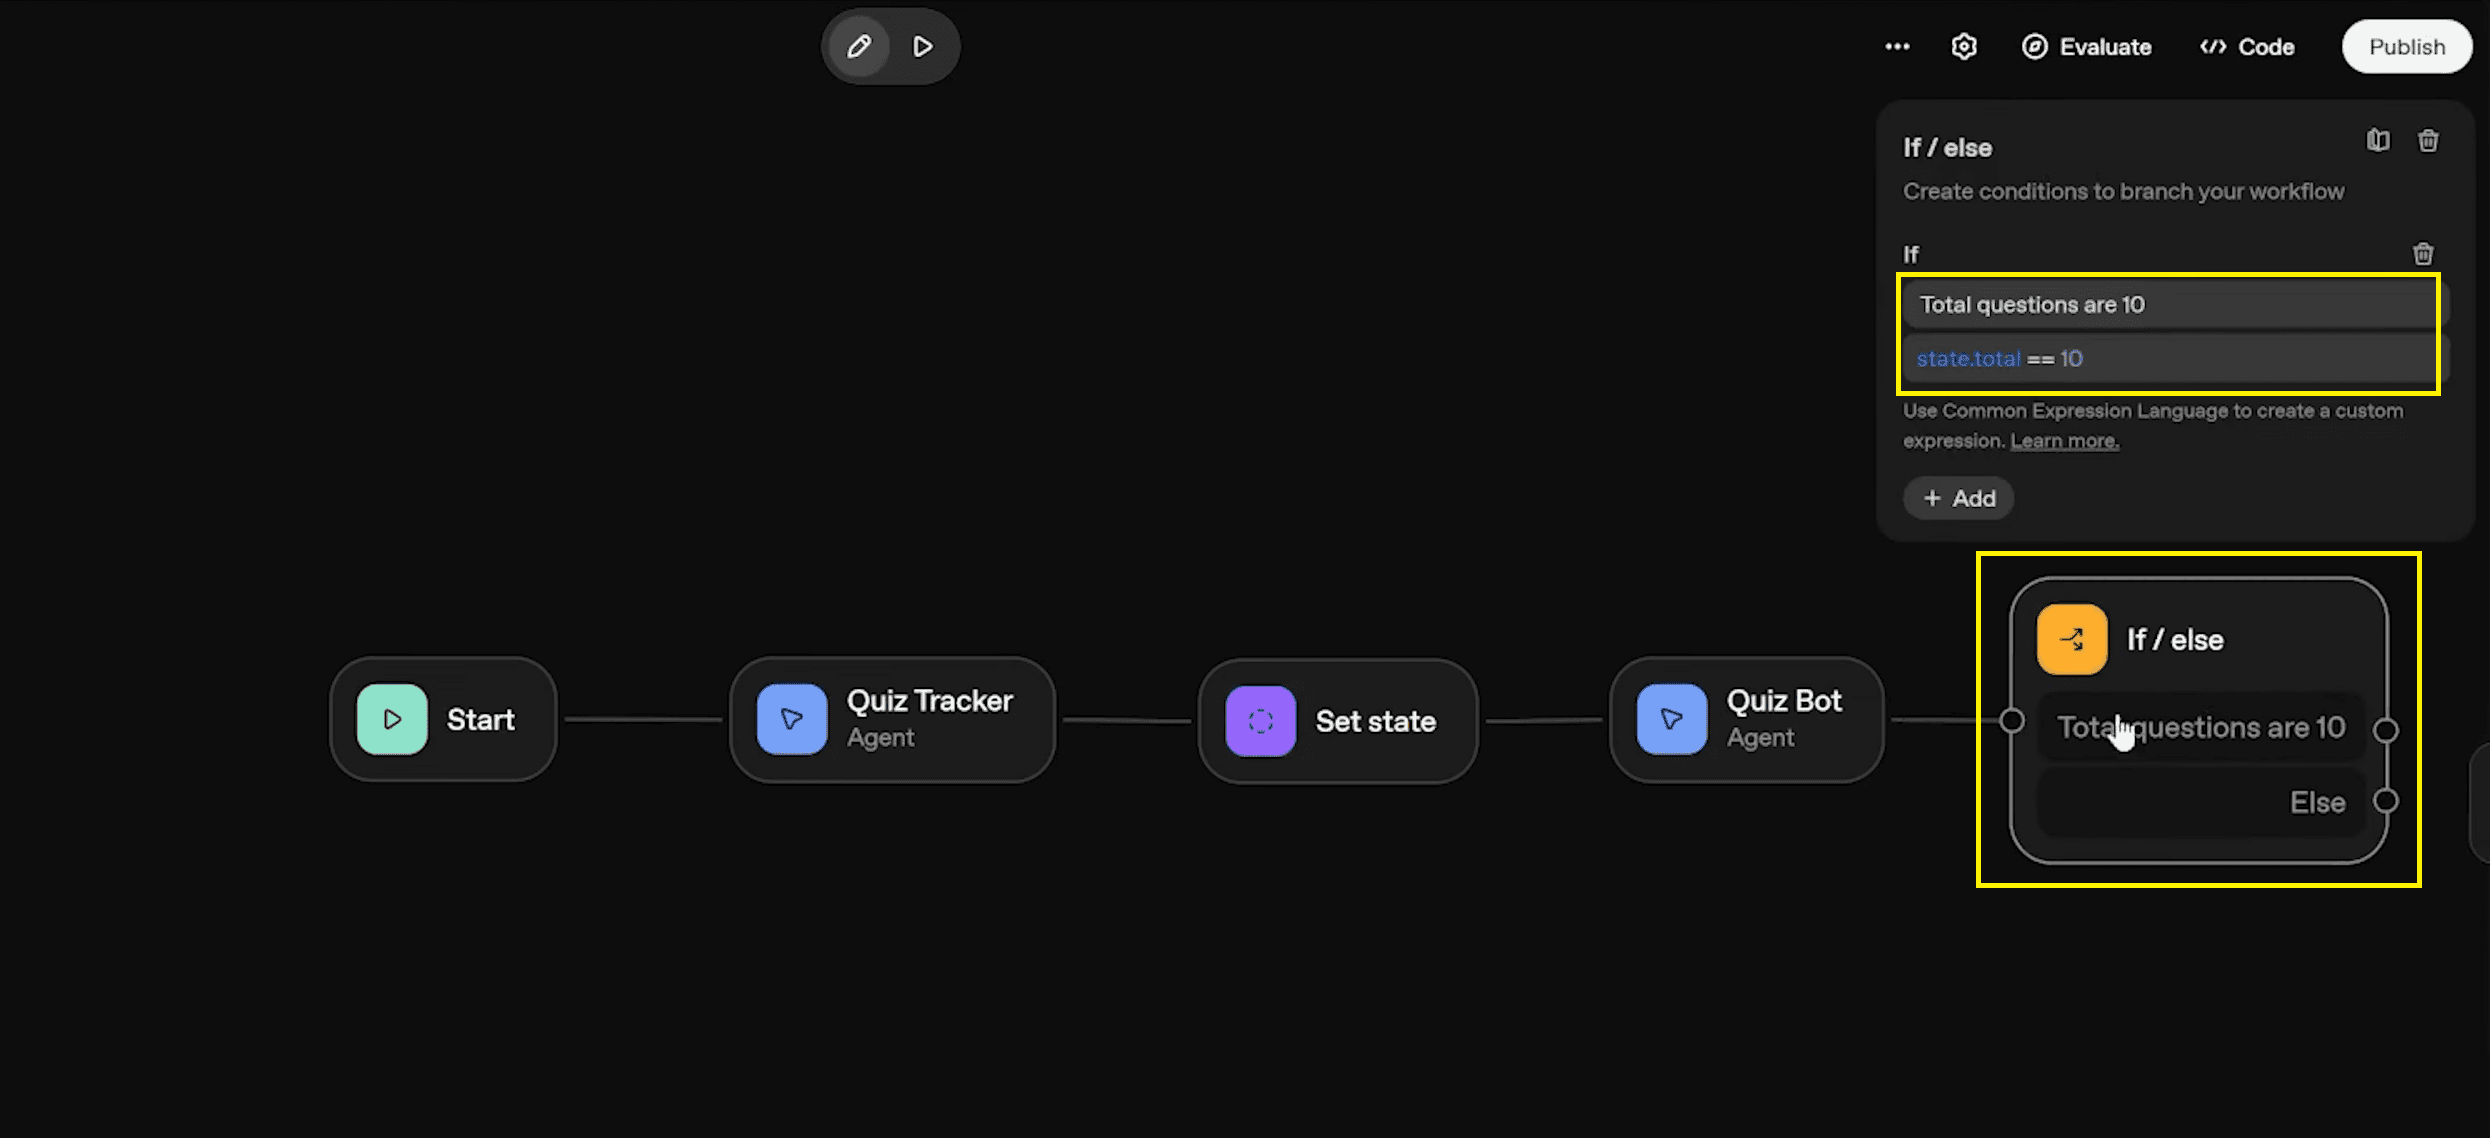
Task: Open the more options ellipsis menu
Action: [x=1896, y=46]
